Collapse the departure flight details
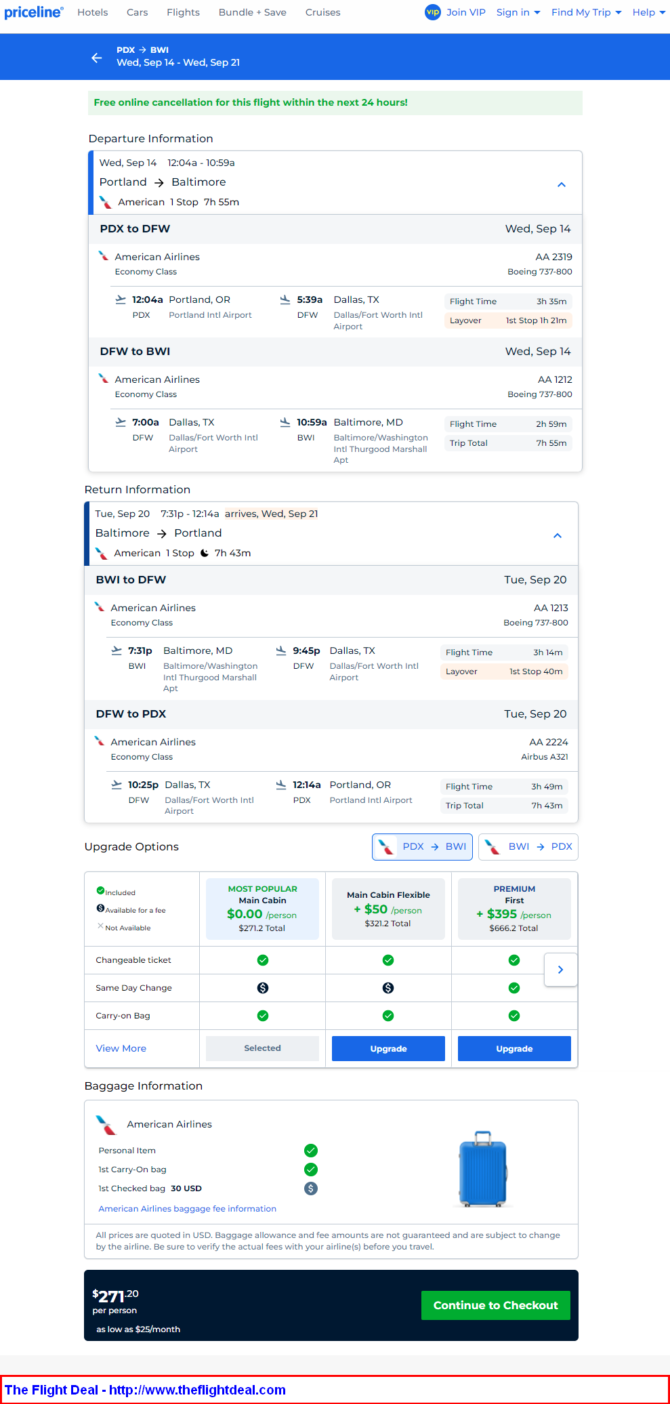Viewport: 670px width, 1404px height. point(561,184)
